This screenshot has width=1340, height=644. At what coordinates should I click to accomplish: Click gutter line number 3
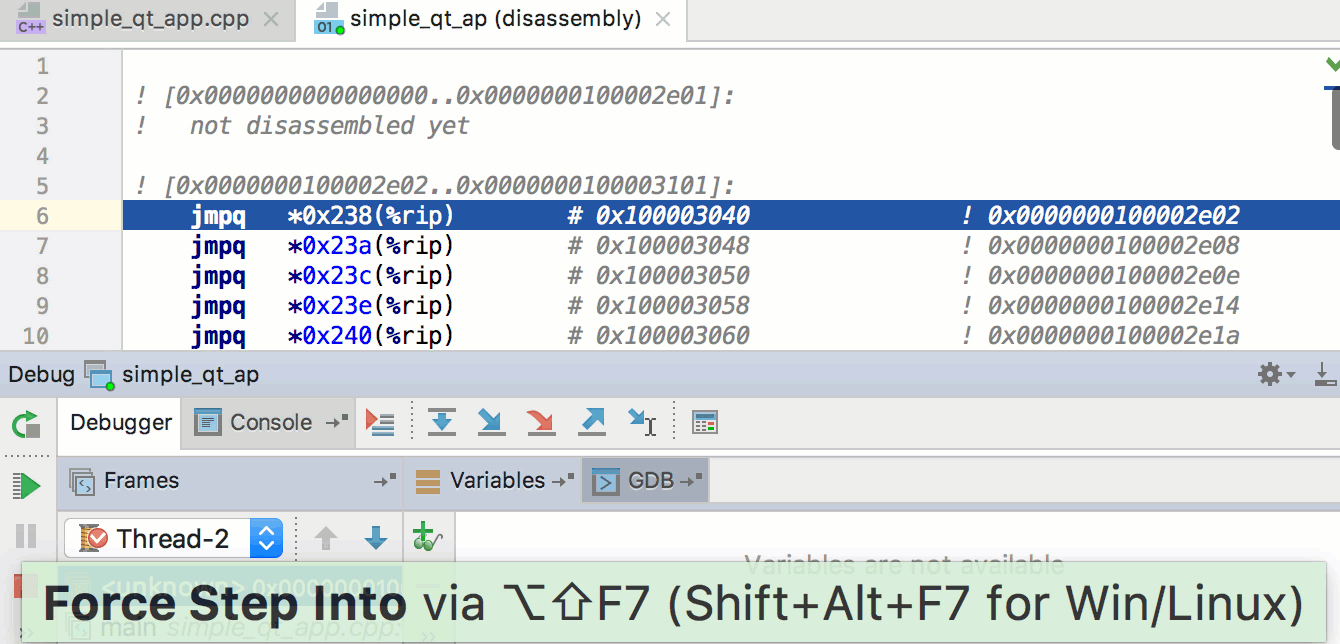click(42, 125)
